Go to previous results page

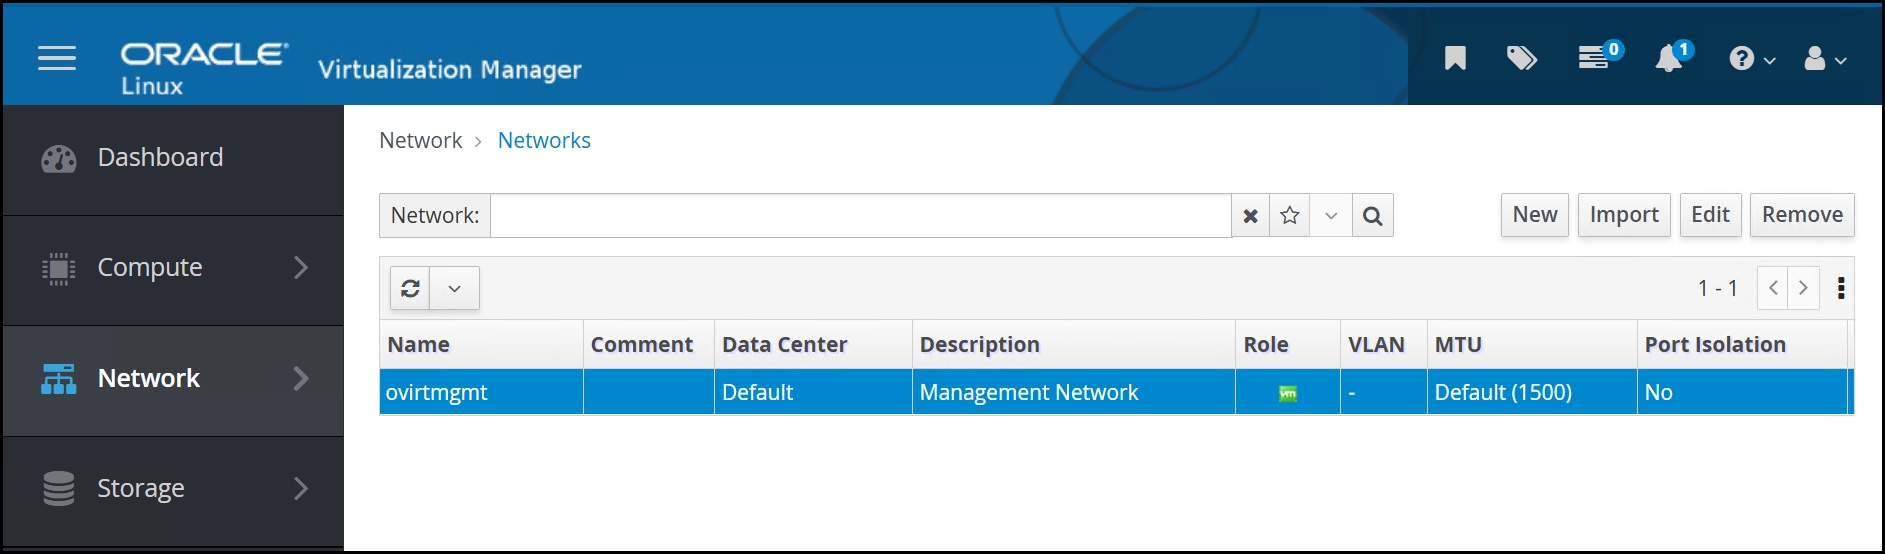coord(1773,288)
